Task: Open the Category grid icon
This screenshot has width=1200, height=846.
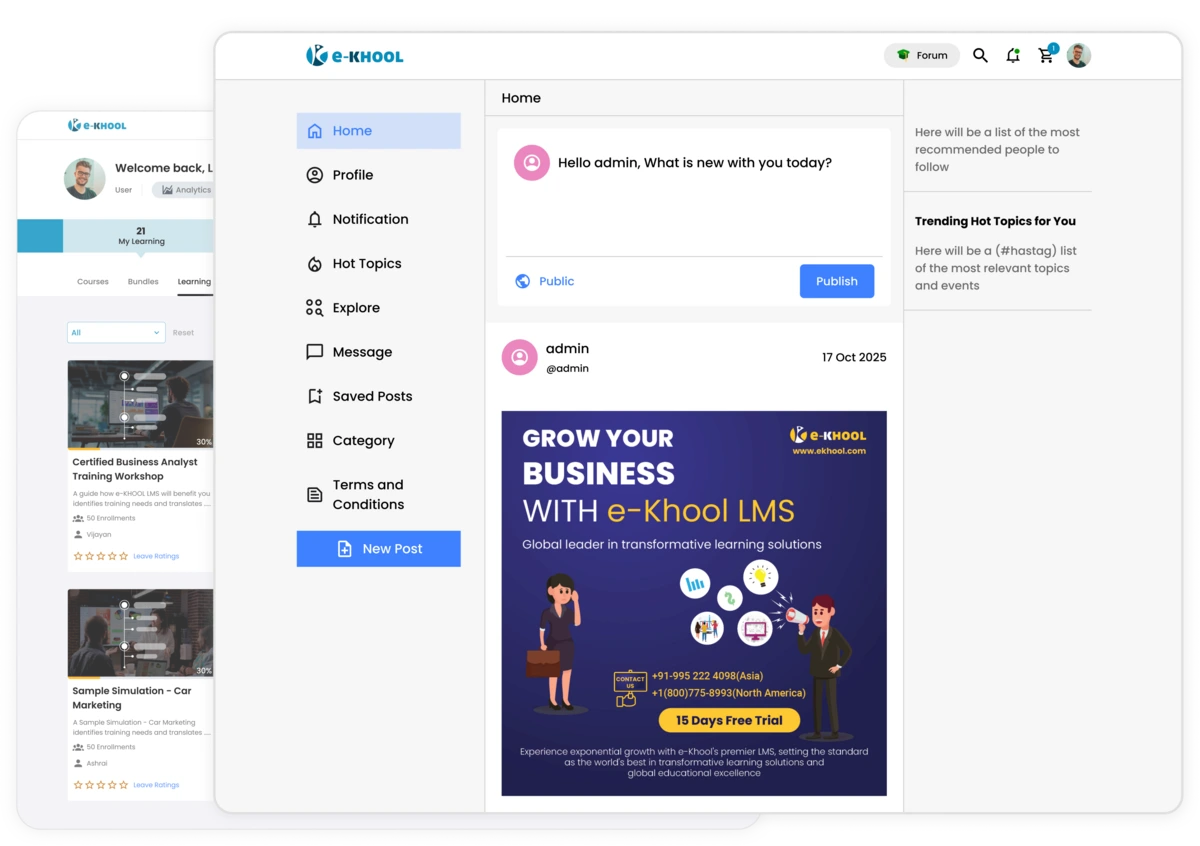Action: pos(313,440)
